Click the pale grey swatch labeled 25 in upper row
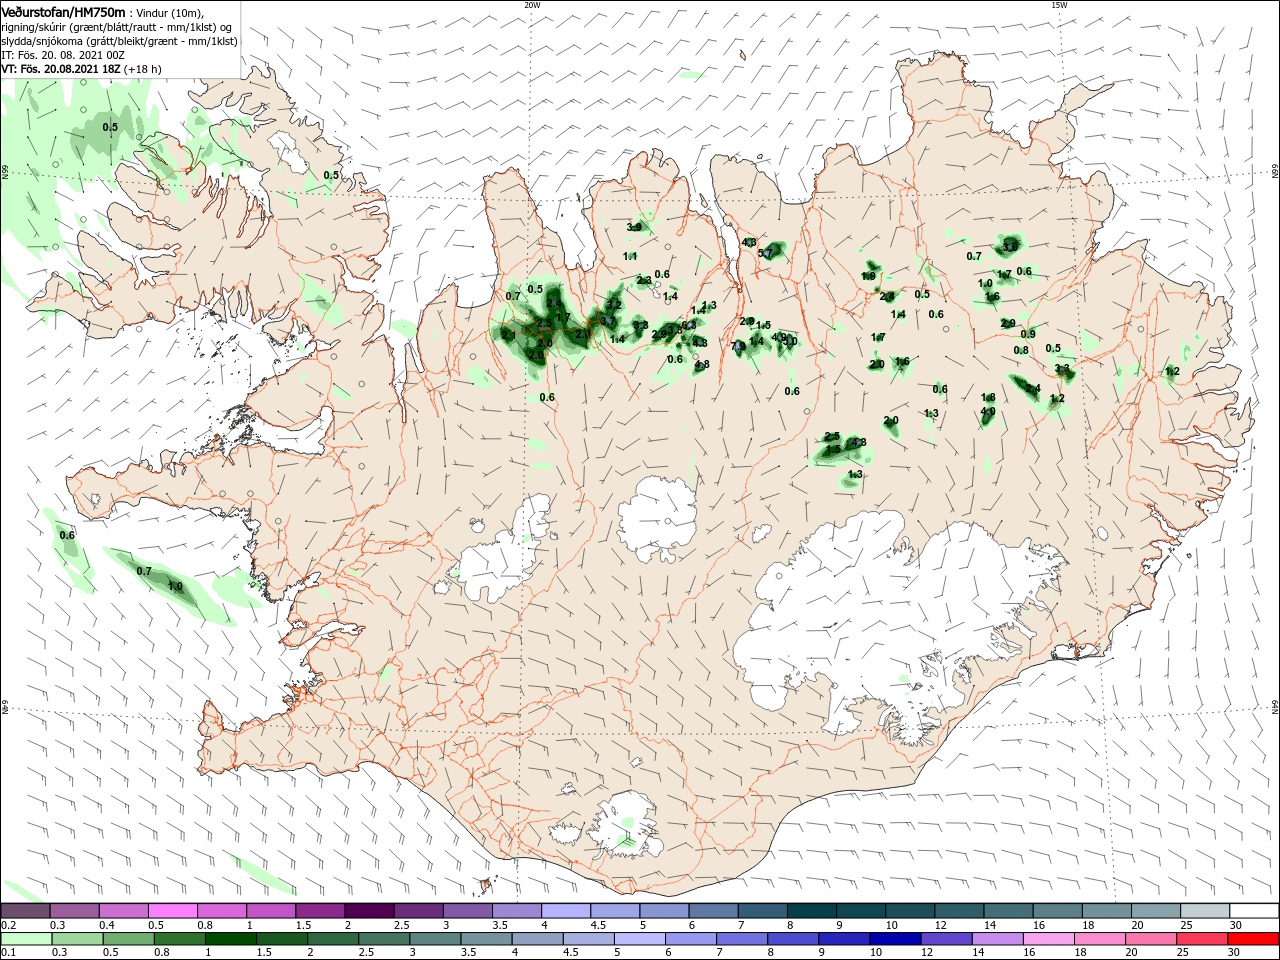 point(1205,911)
